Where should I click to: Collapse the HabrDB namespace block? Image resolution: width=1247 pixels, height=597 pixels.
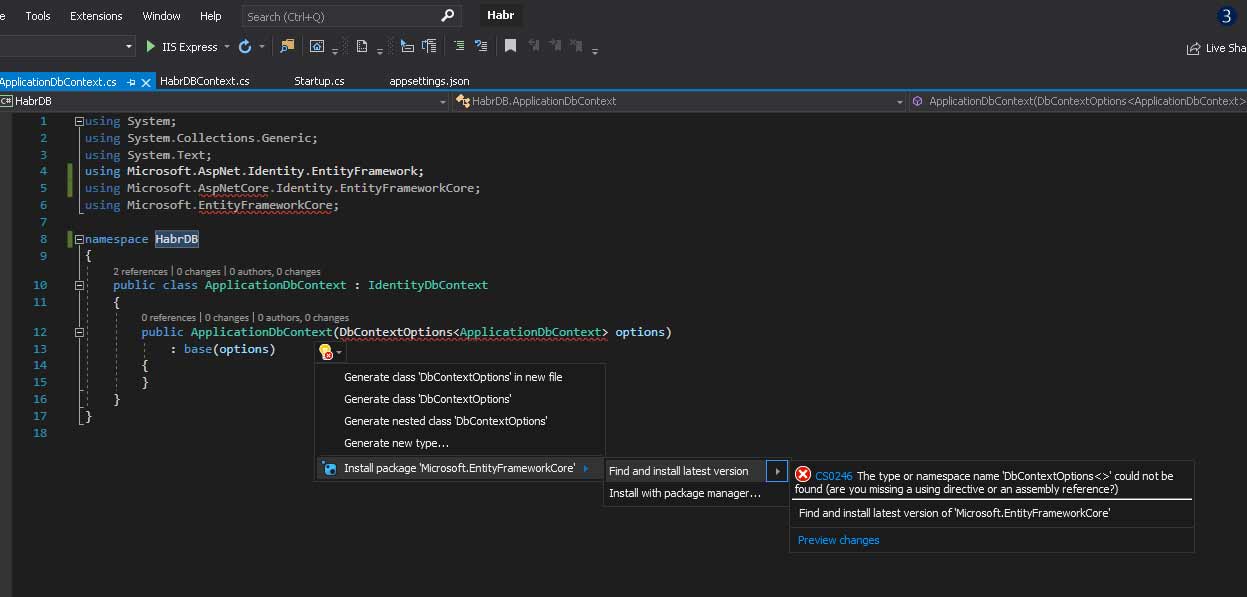[x=79, y=239]
